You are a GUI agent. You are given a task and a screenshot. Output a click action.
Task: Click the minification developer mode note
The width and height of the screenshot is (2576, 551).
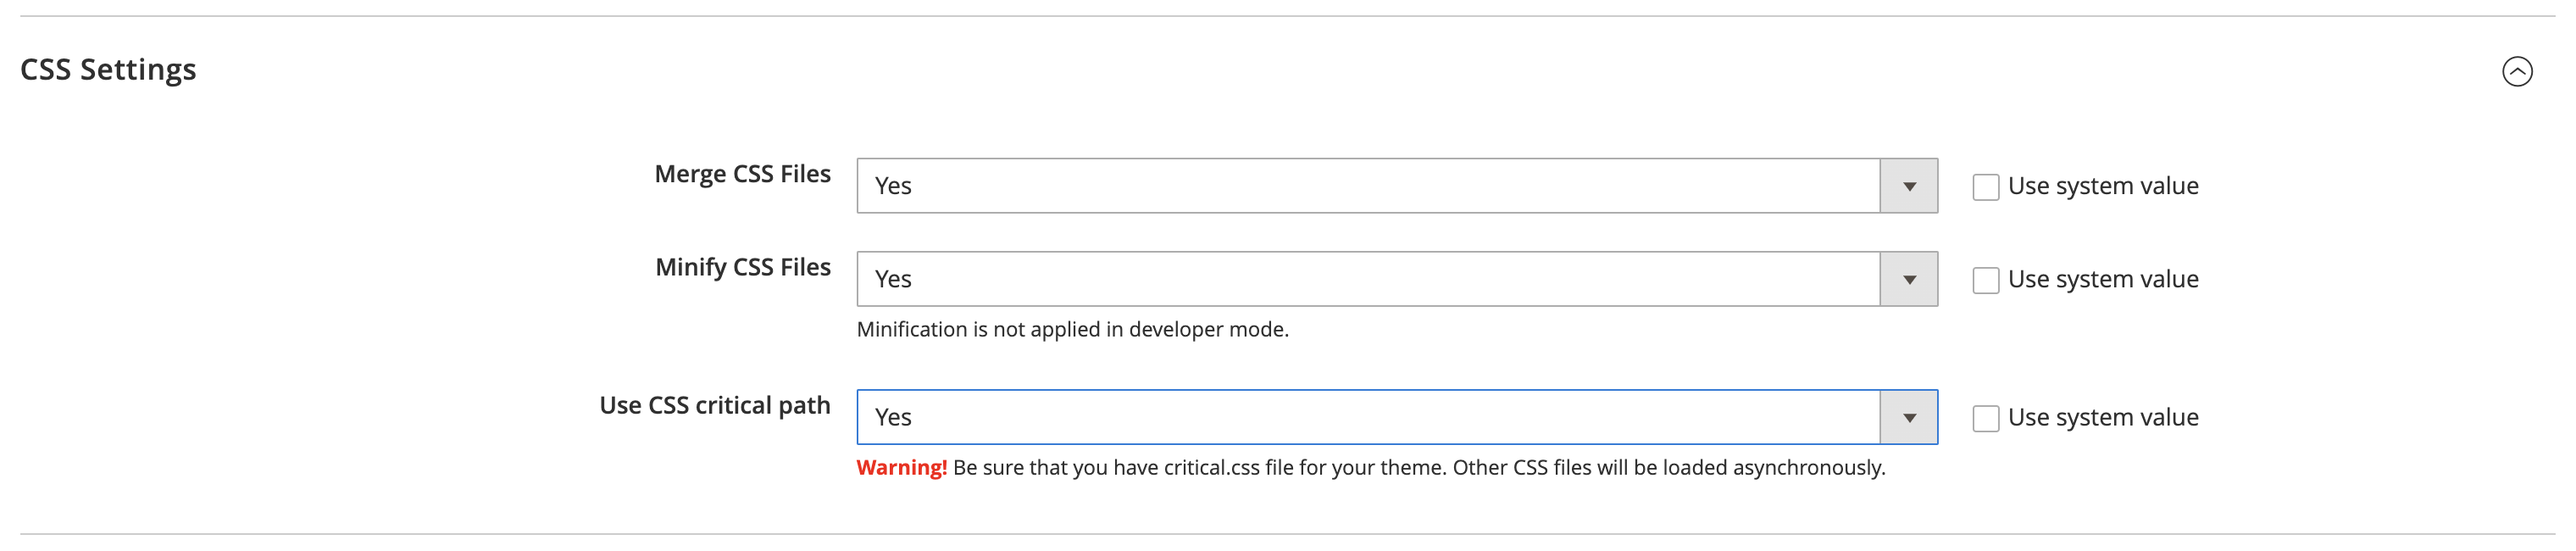tap(1072, 329)
